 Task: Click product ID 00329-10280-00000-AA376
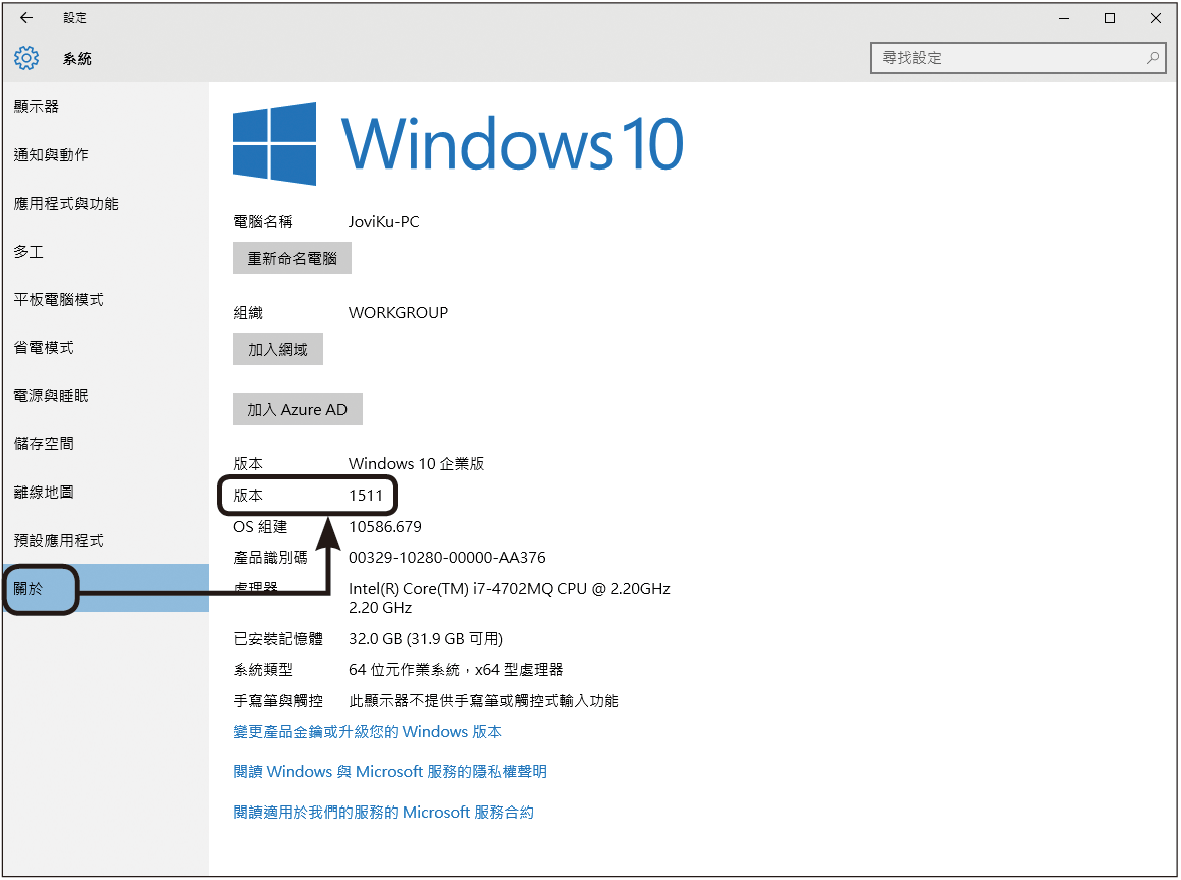447,558
